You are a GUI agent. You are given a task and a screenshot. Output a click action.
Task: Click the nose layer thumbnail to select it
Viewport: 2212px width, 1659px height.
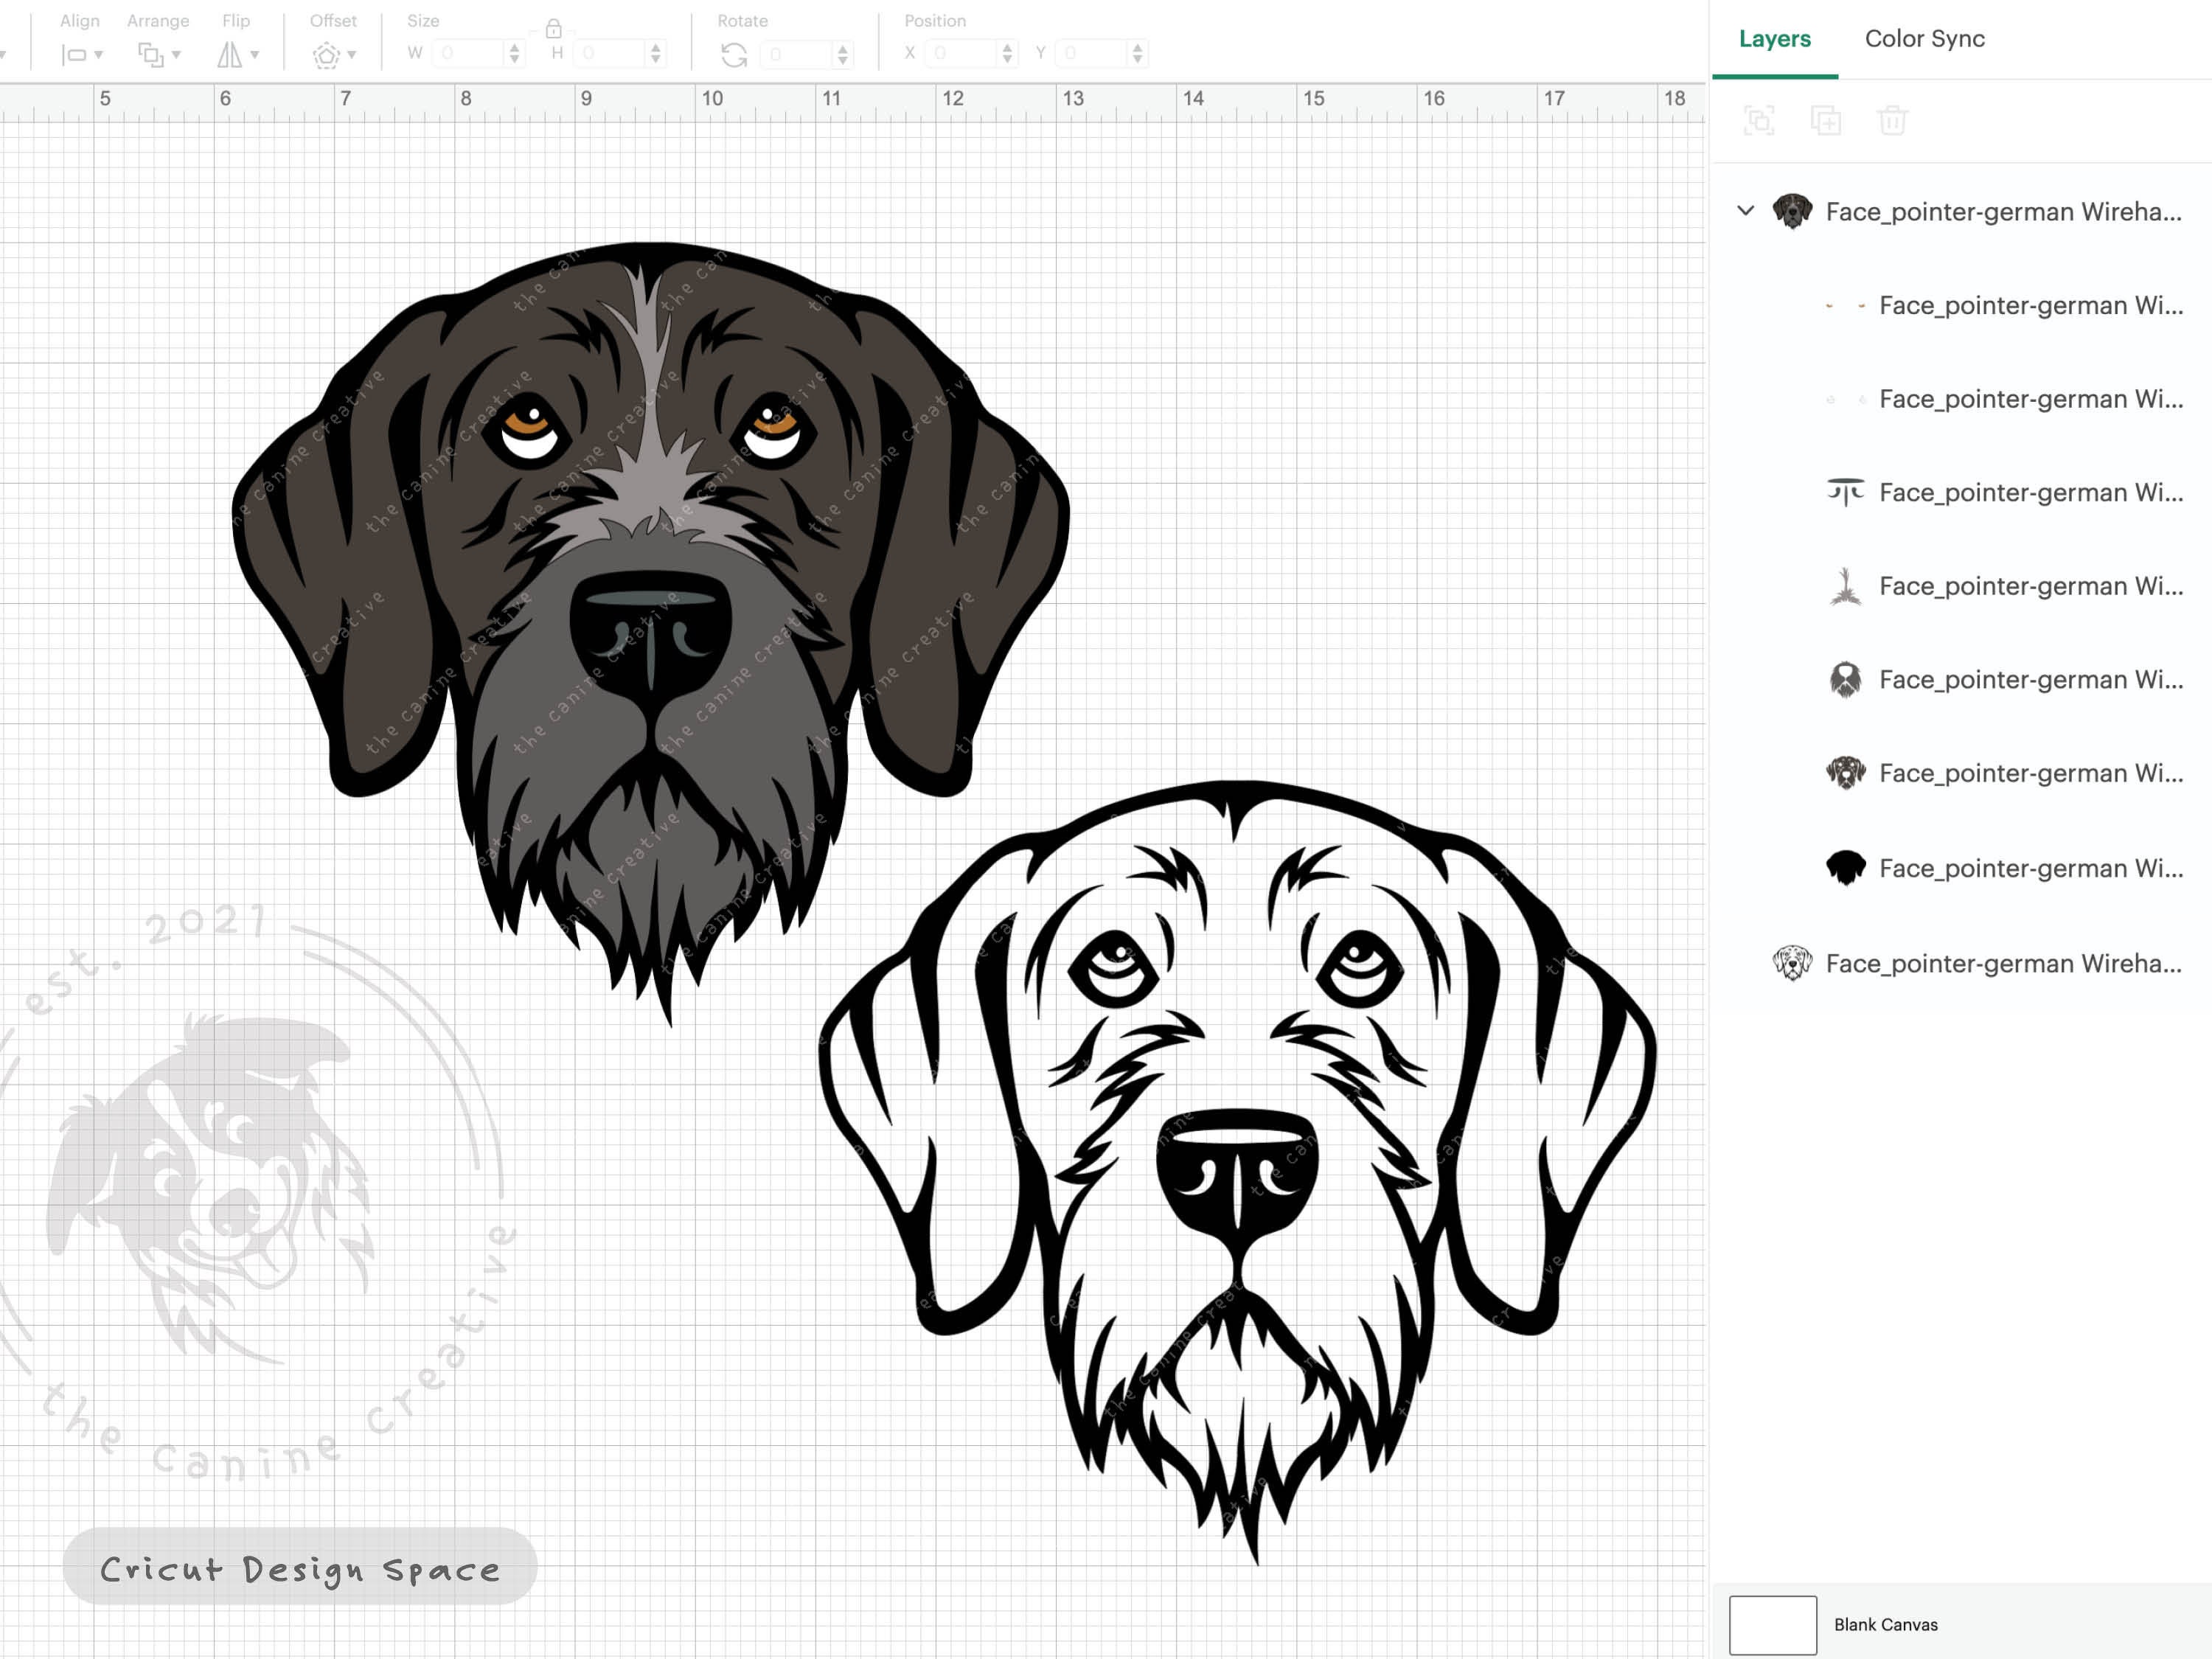pos(1847,492)
